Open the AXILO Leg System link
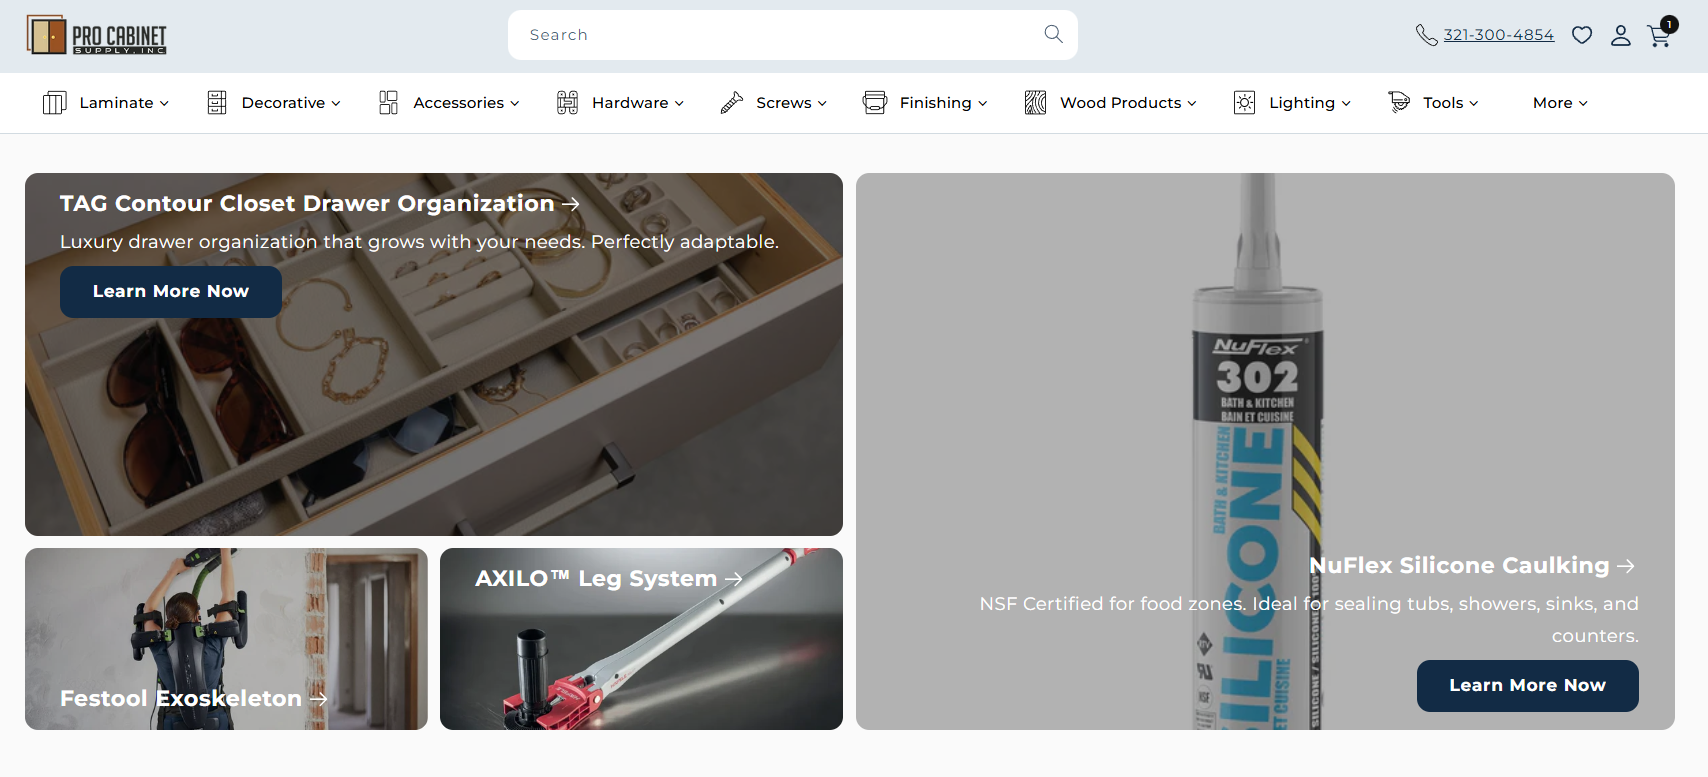This screenshot has height=777, width=1708. point(609,579)
